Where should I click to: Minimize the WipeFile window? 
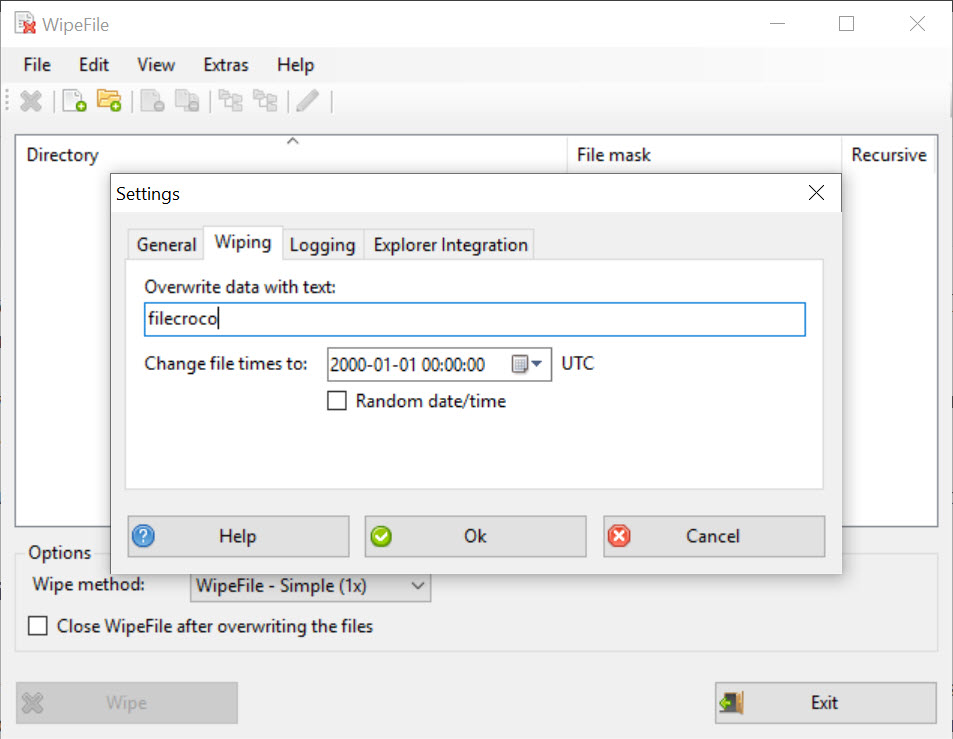click(777, 24)
